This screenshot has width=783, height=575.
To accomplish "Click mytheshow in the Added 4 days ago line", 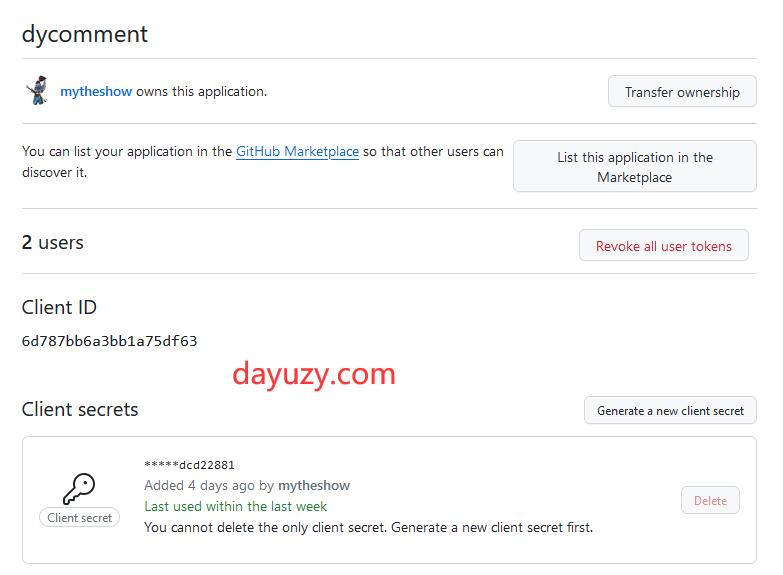I will point(313,486).
